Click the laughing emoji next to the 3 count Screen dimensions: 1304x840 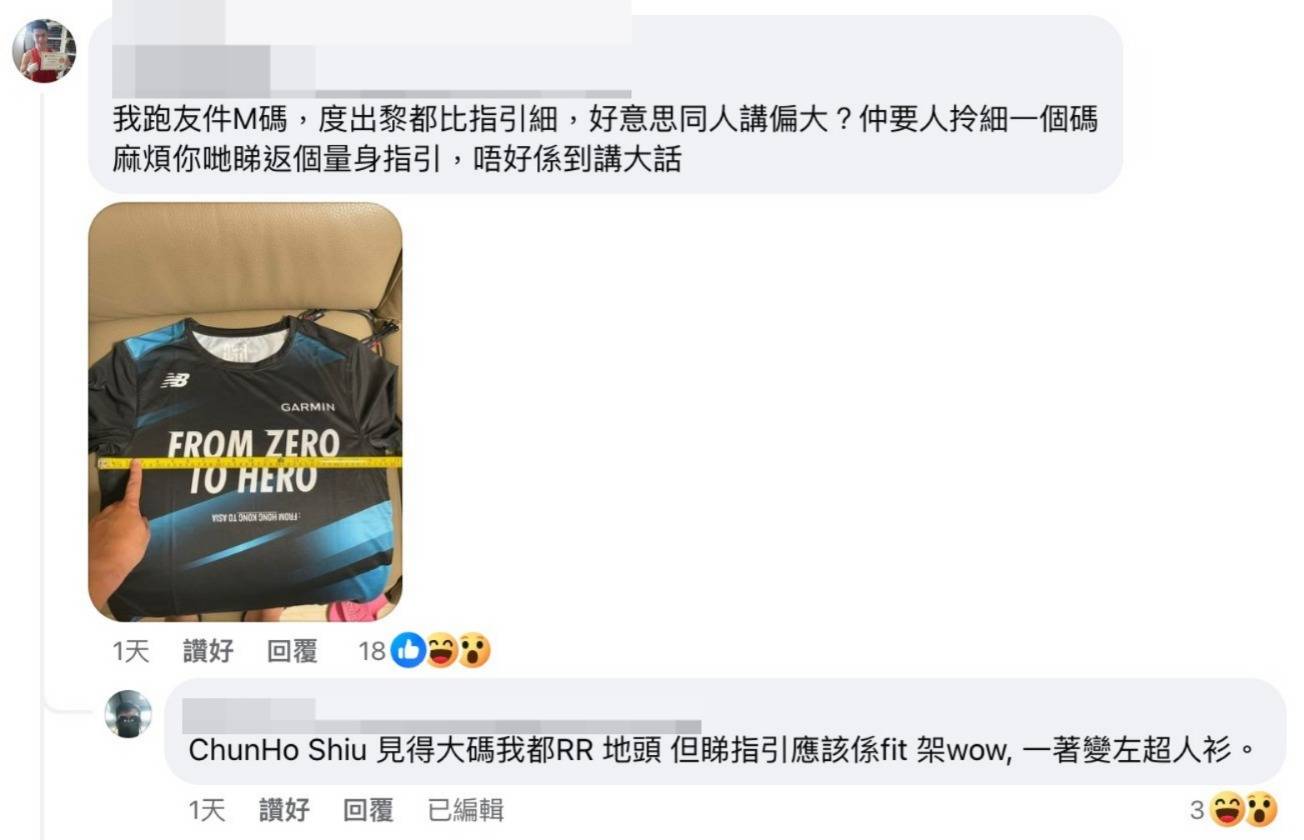[1227, 809]
